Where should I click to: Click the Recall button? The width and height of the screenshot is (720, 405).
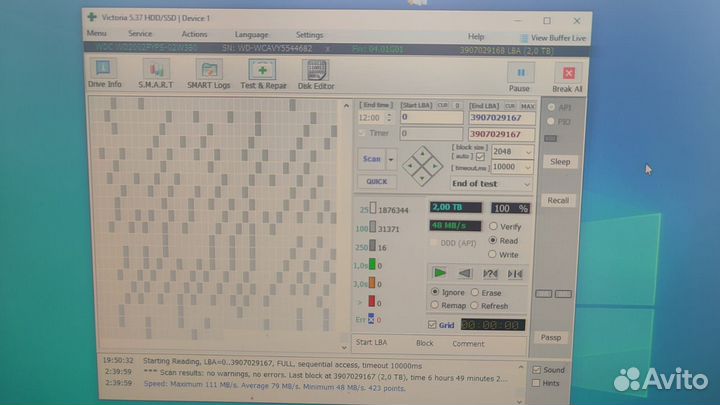tap(558, 200)
